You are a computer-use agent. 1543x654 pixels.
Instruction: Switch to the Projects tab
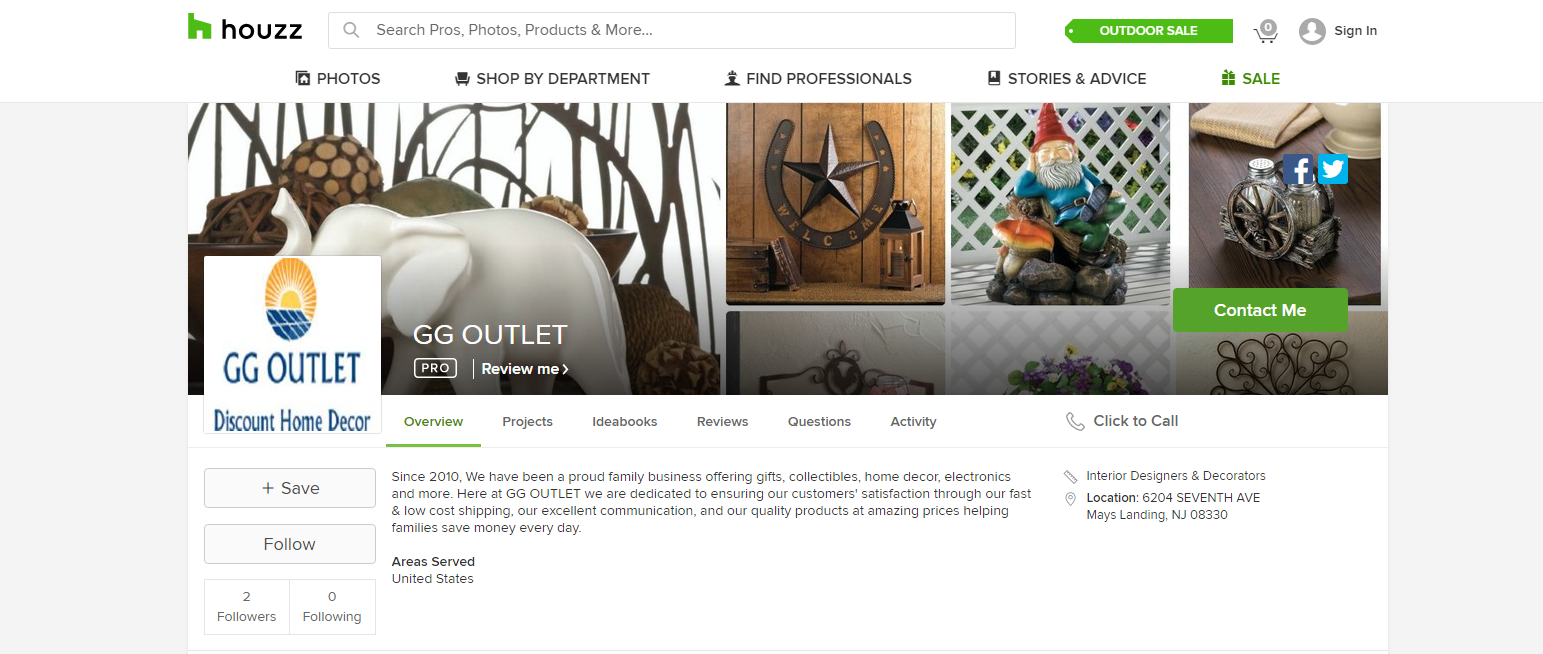(527, 422)
